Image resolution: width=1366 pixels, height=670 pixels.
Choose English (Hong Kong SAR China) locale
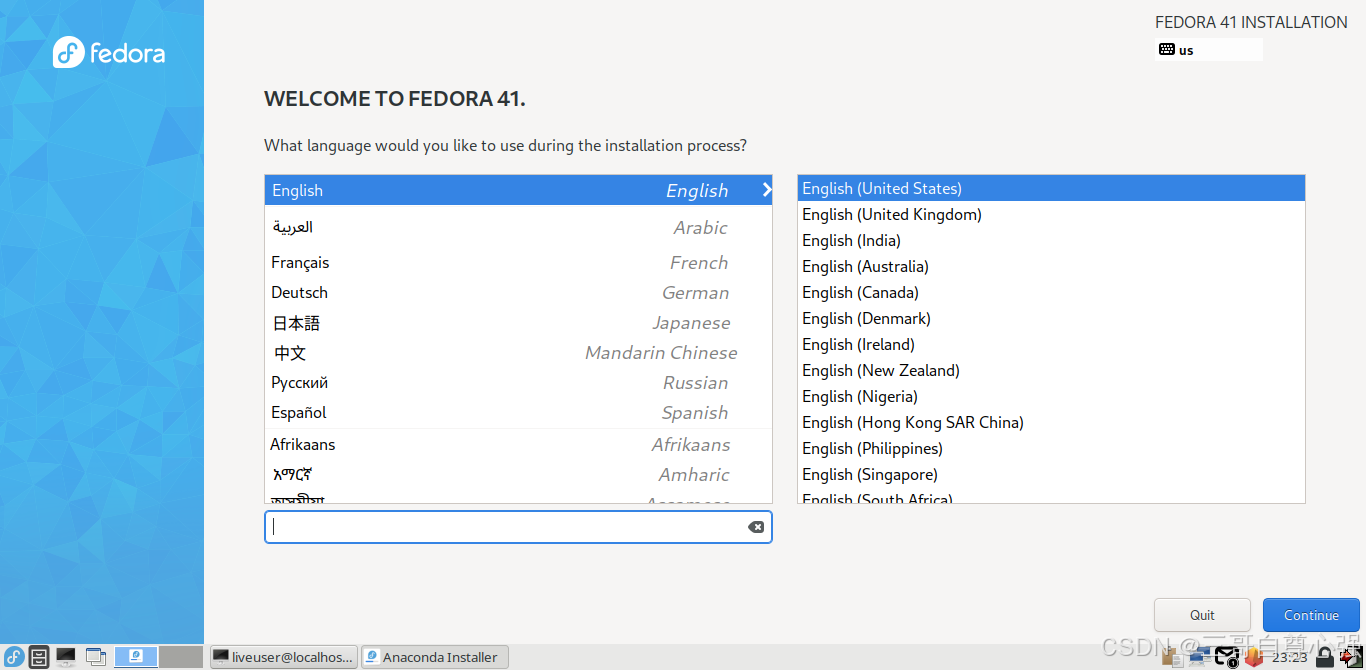pyautogui.click(x=1051, y=422)
